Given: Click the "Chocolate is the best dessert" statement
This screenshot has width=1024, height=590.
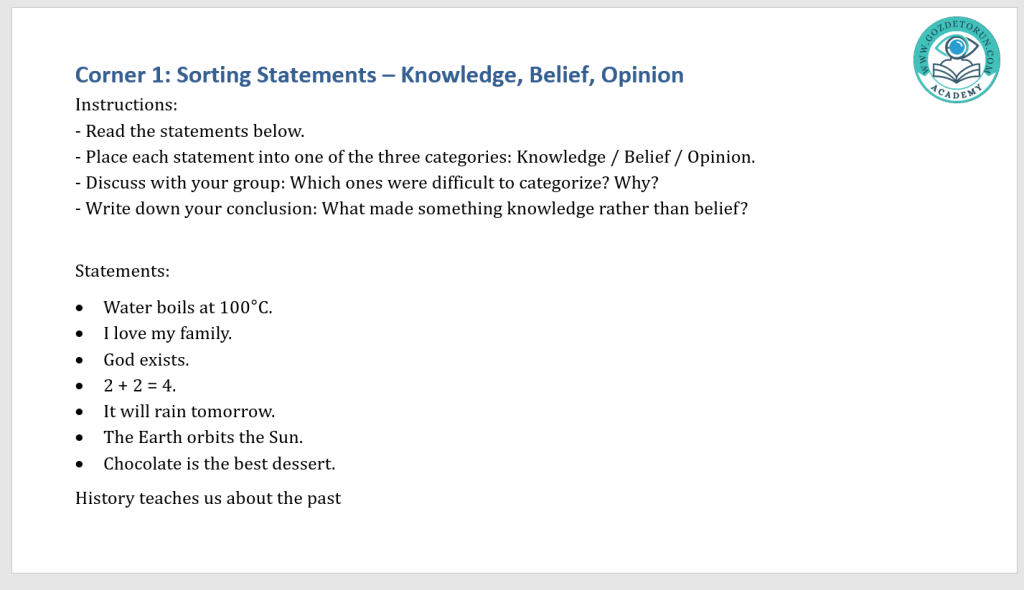Looking at the screenshot, I should coord(219,463).
